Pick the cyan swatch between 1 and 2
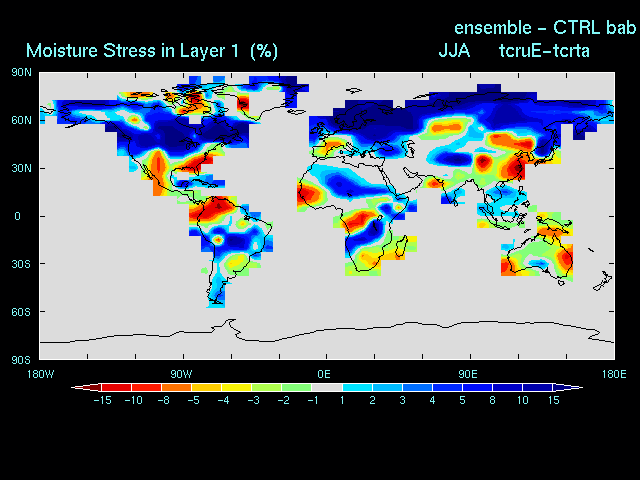 (356, 386)
